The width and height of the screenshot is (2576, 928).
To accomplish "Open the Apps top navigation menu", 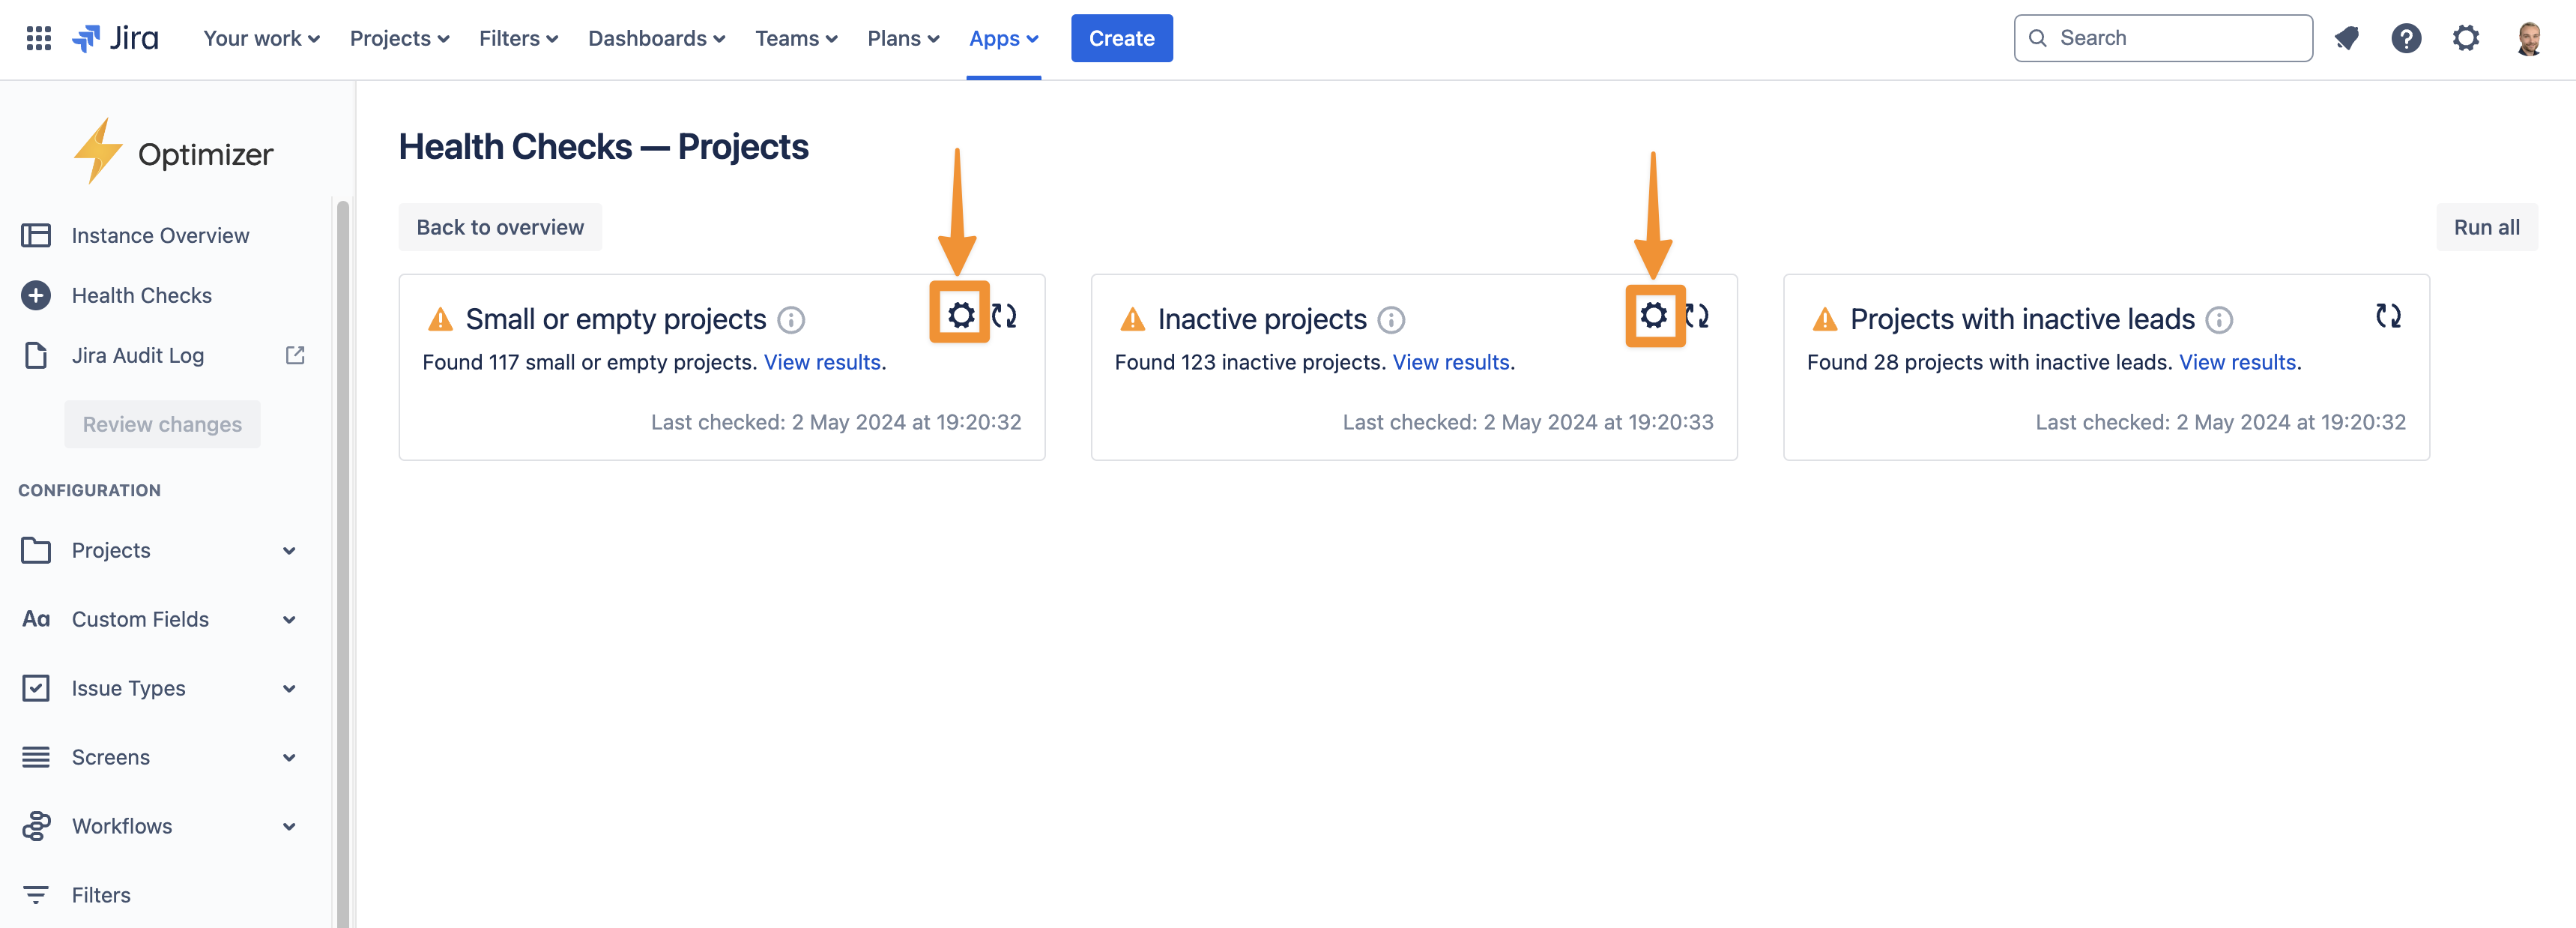I will pos(1003,38).
